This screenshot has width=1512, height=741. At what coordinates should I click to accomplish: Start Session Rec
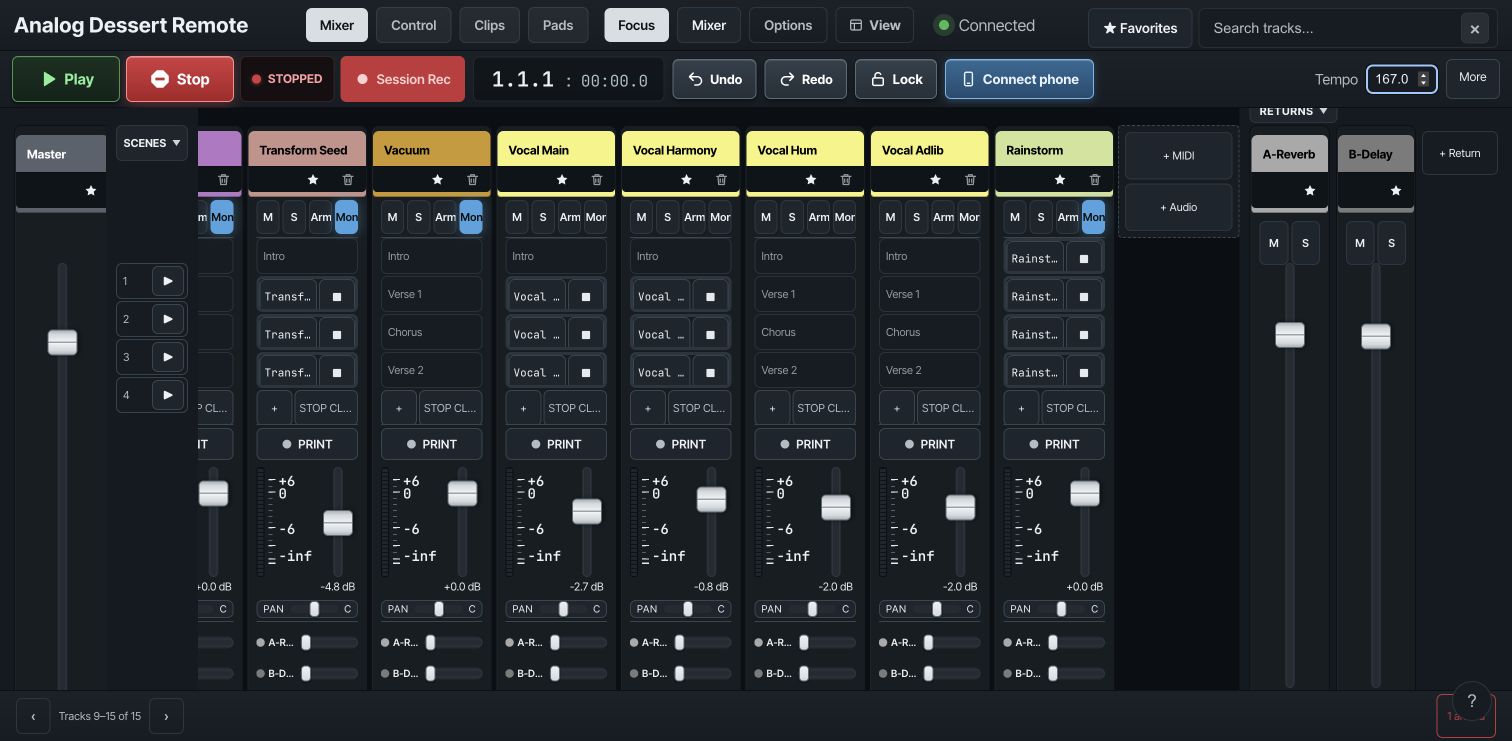click(x=403, y=79)
